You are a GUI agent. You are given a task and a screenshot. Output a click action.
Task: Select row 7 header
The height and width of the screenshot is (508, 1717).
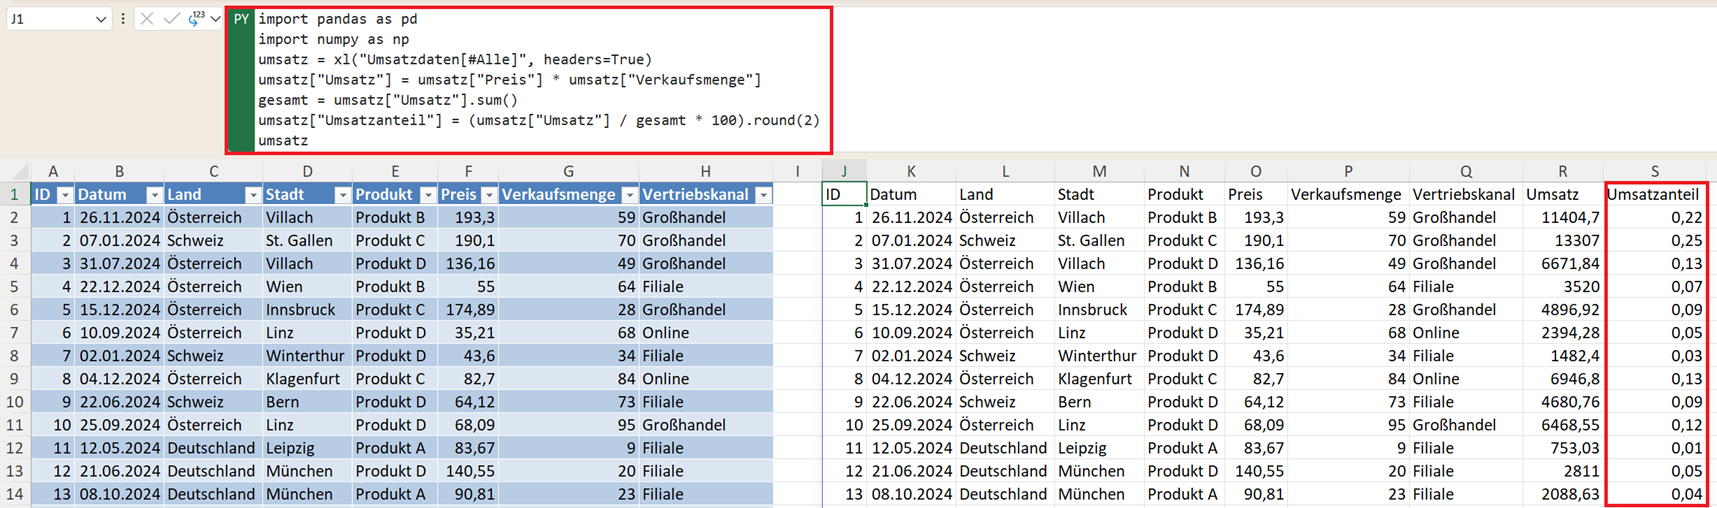click(15, 333)
